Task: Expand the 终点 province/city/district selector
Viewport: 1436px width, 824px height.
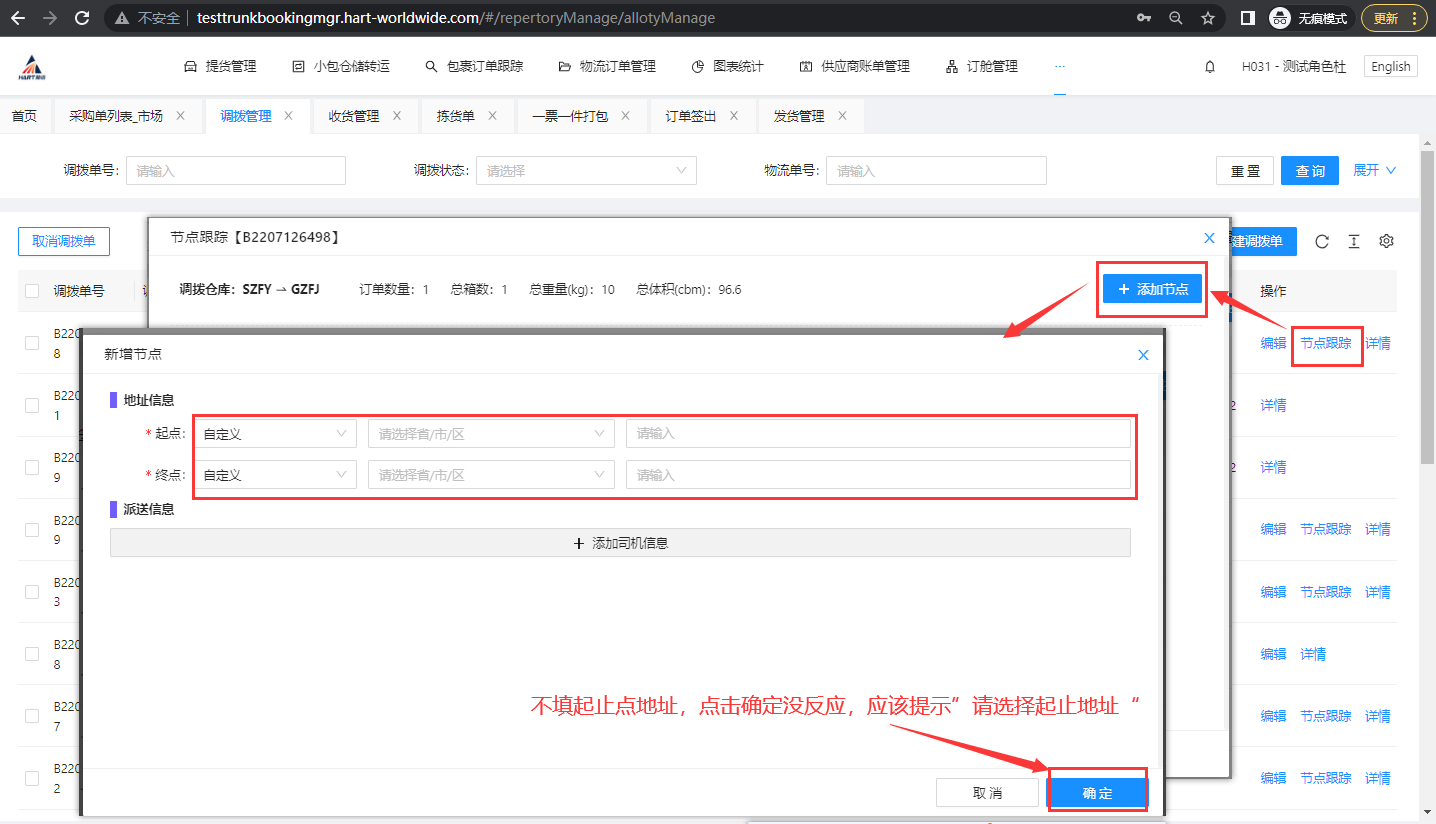Action: [x=490, y=475]
